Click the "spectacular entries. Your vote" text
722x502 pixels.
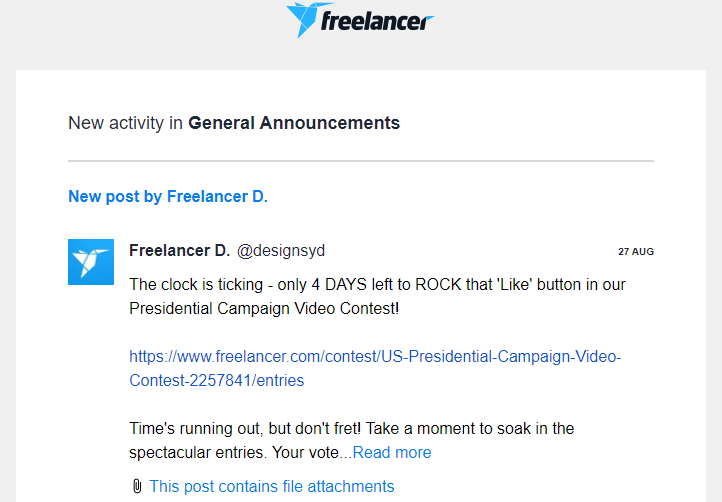tap(234, 453)
